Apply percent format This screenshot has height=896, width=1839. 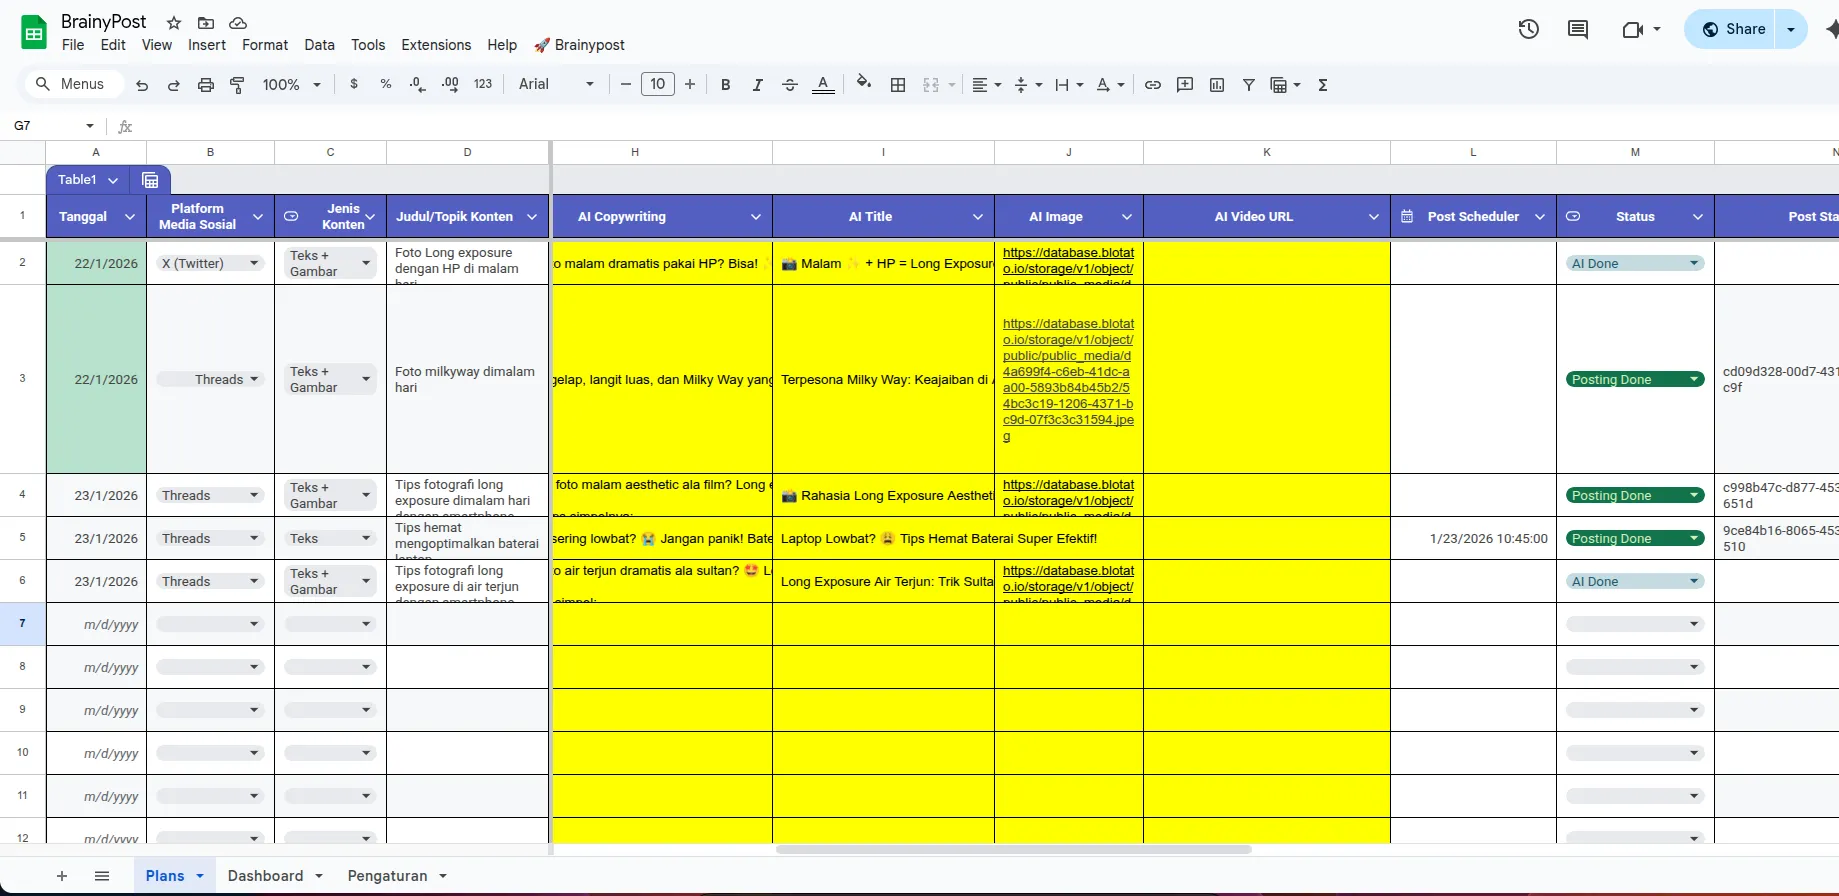tap(386, 84)
